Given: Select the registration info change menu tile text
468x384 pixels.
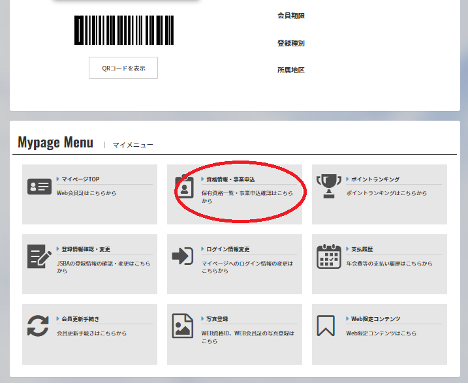Looking at the screenshot, I should 86,249.
